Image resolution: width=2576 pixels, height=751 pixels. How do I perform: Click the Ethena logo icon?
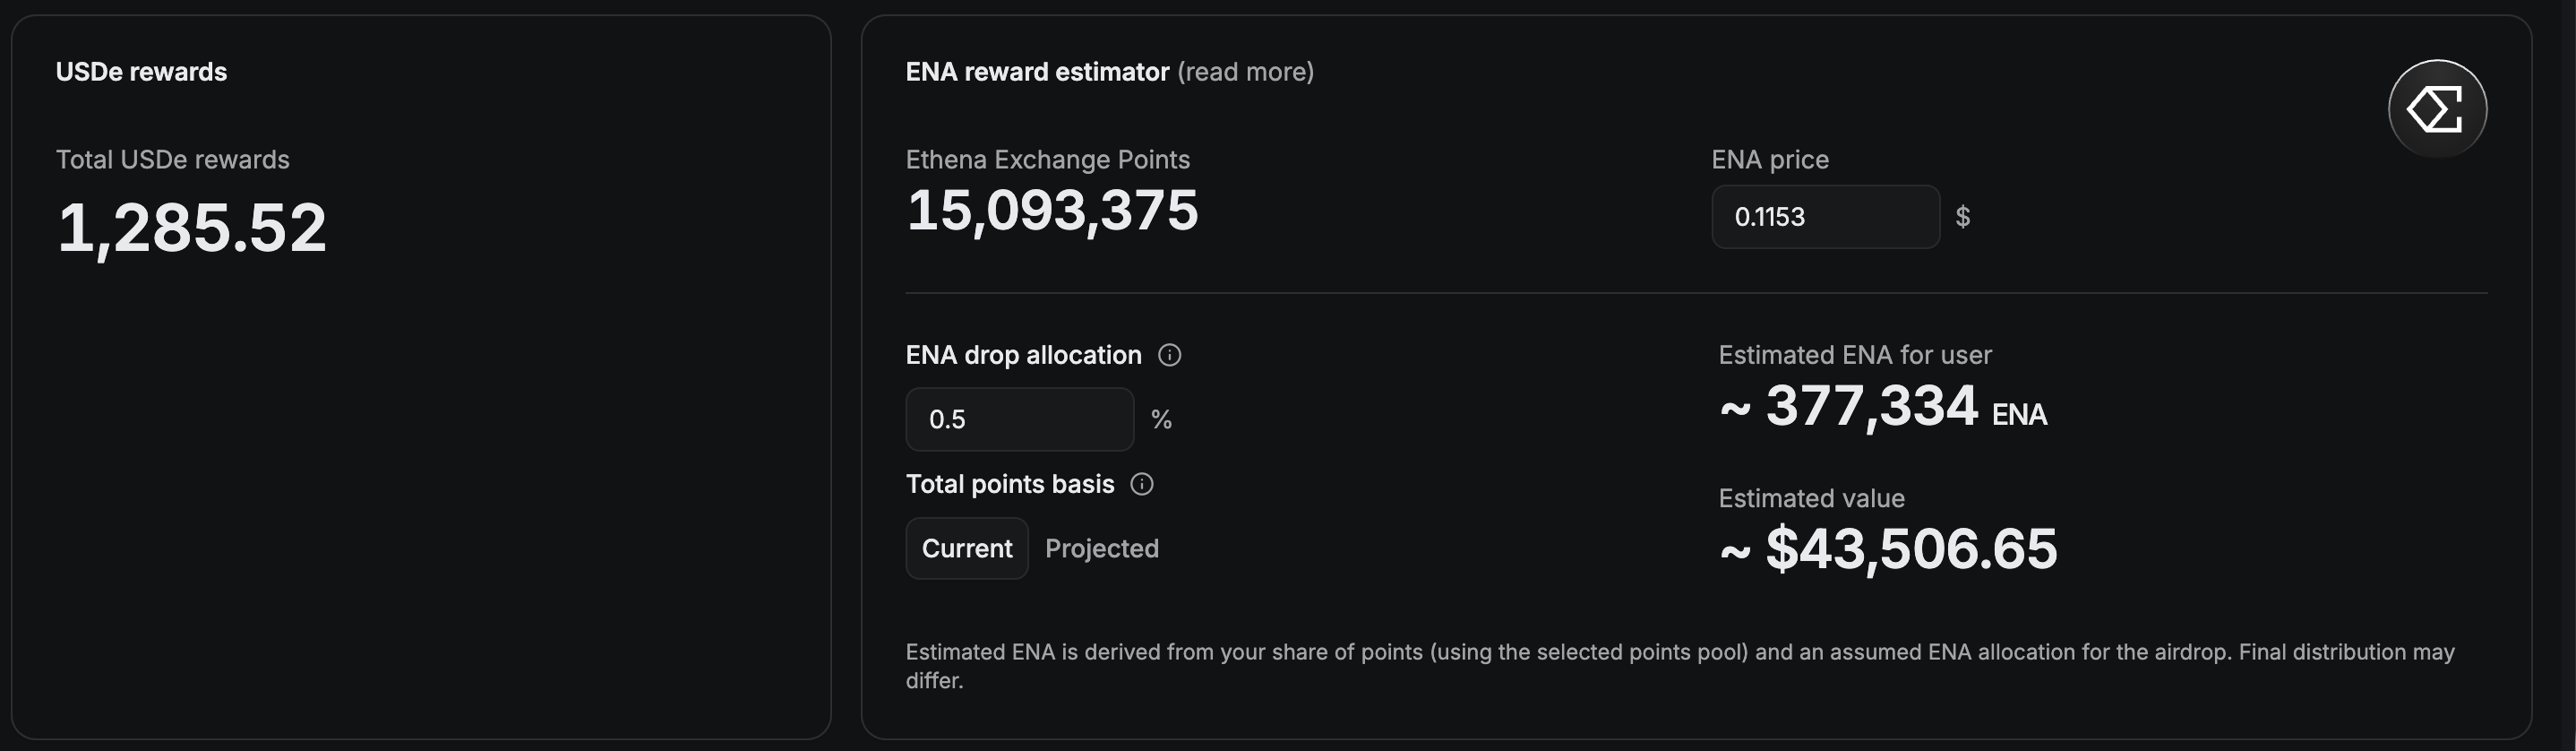tap(2437, 108)
